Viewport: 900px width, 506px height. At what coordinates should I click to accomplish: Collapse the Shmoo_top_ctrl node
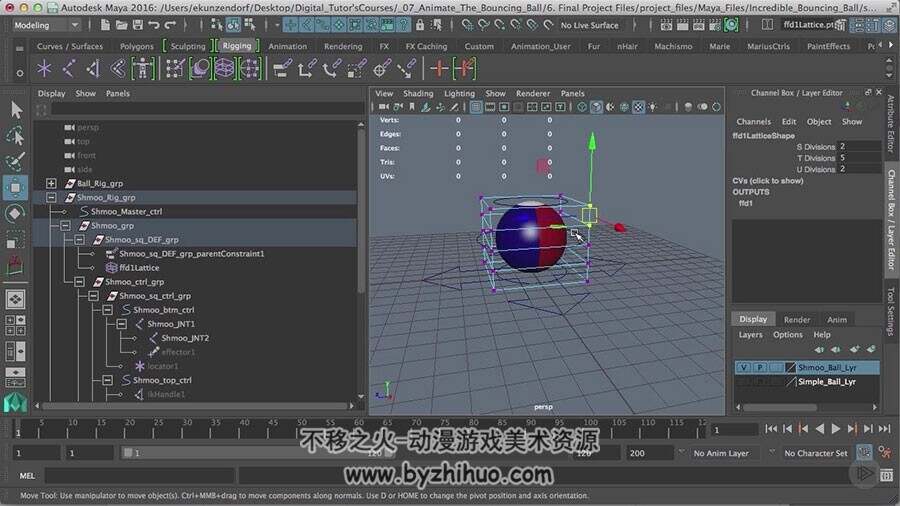click(x=107, y=380)
